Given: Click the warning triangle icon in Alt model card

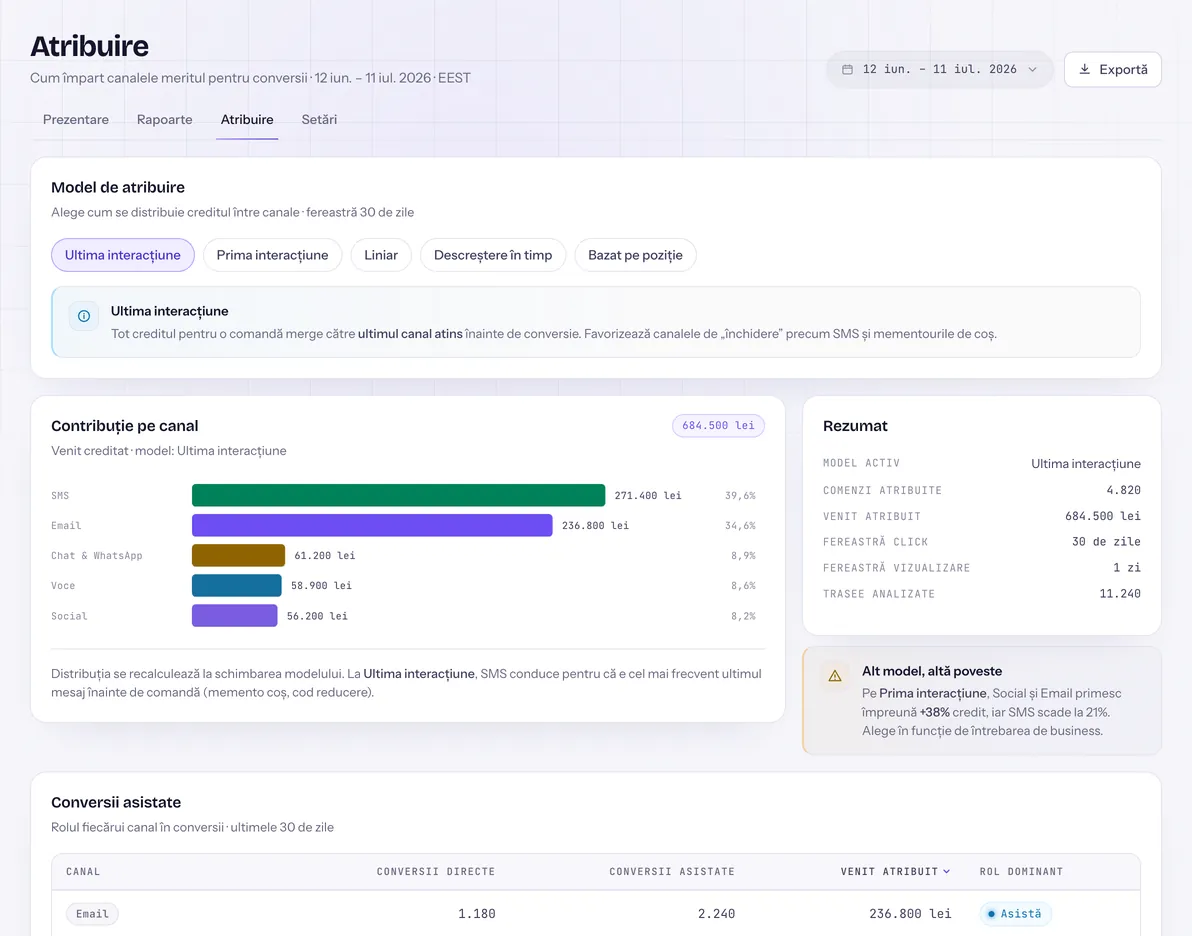Looking at the screenshot, I should tap(835, 676).
